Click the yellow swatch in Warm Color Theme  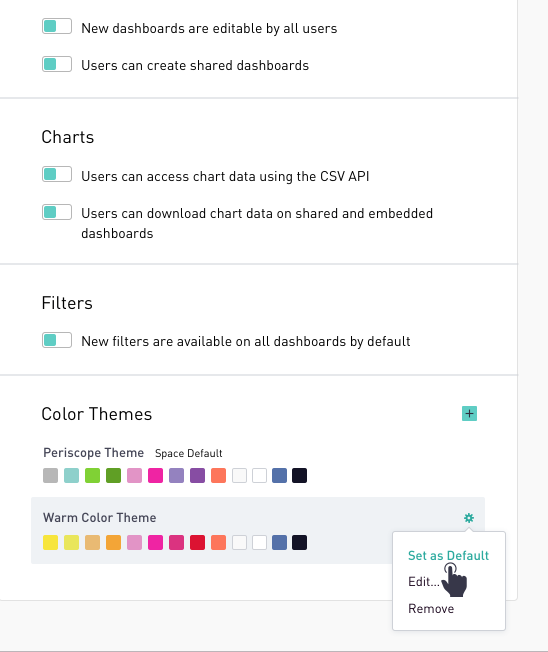[x=51, y=543]
